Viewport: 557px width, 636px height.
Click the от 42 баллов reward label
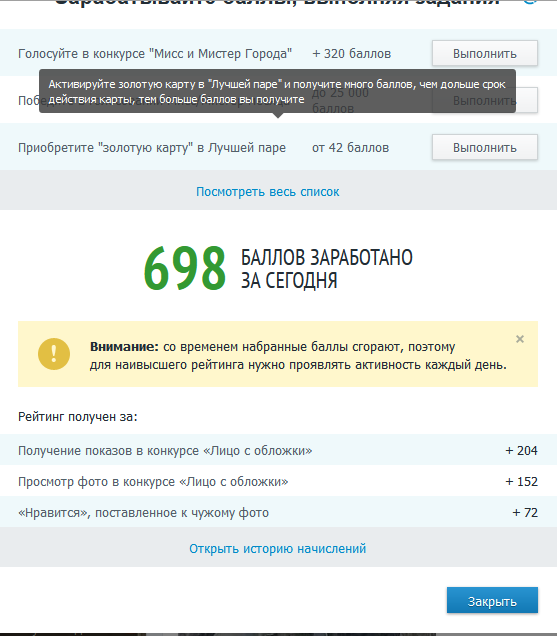350,148
